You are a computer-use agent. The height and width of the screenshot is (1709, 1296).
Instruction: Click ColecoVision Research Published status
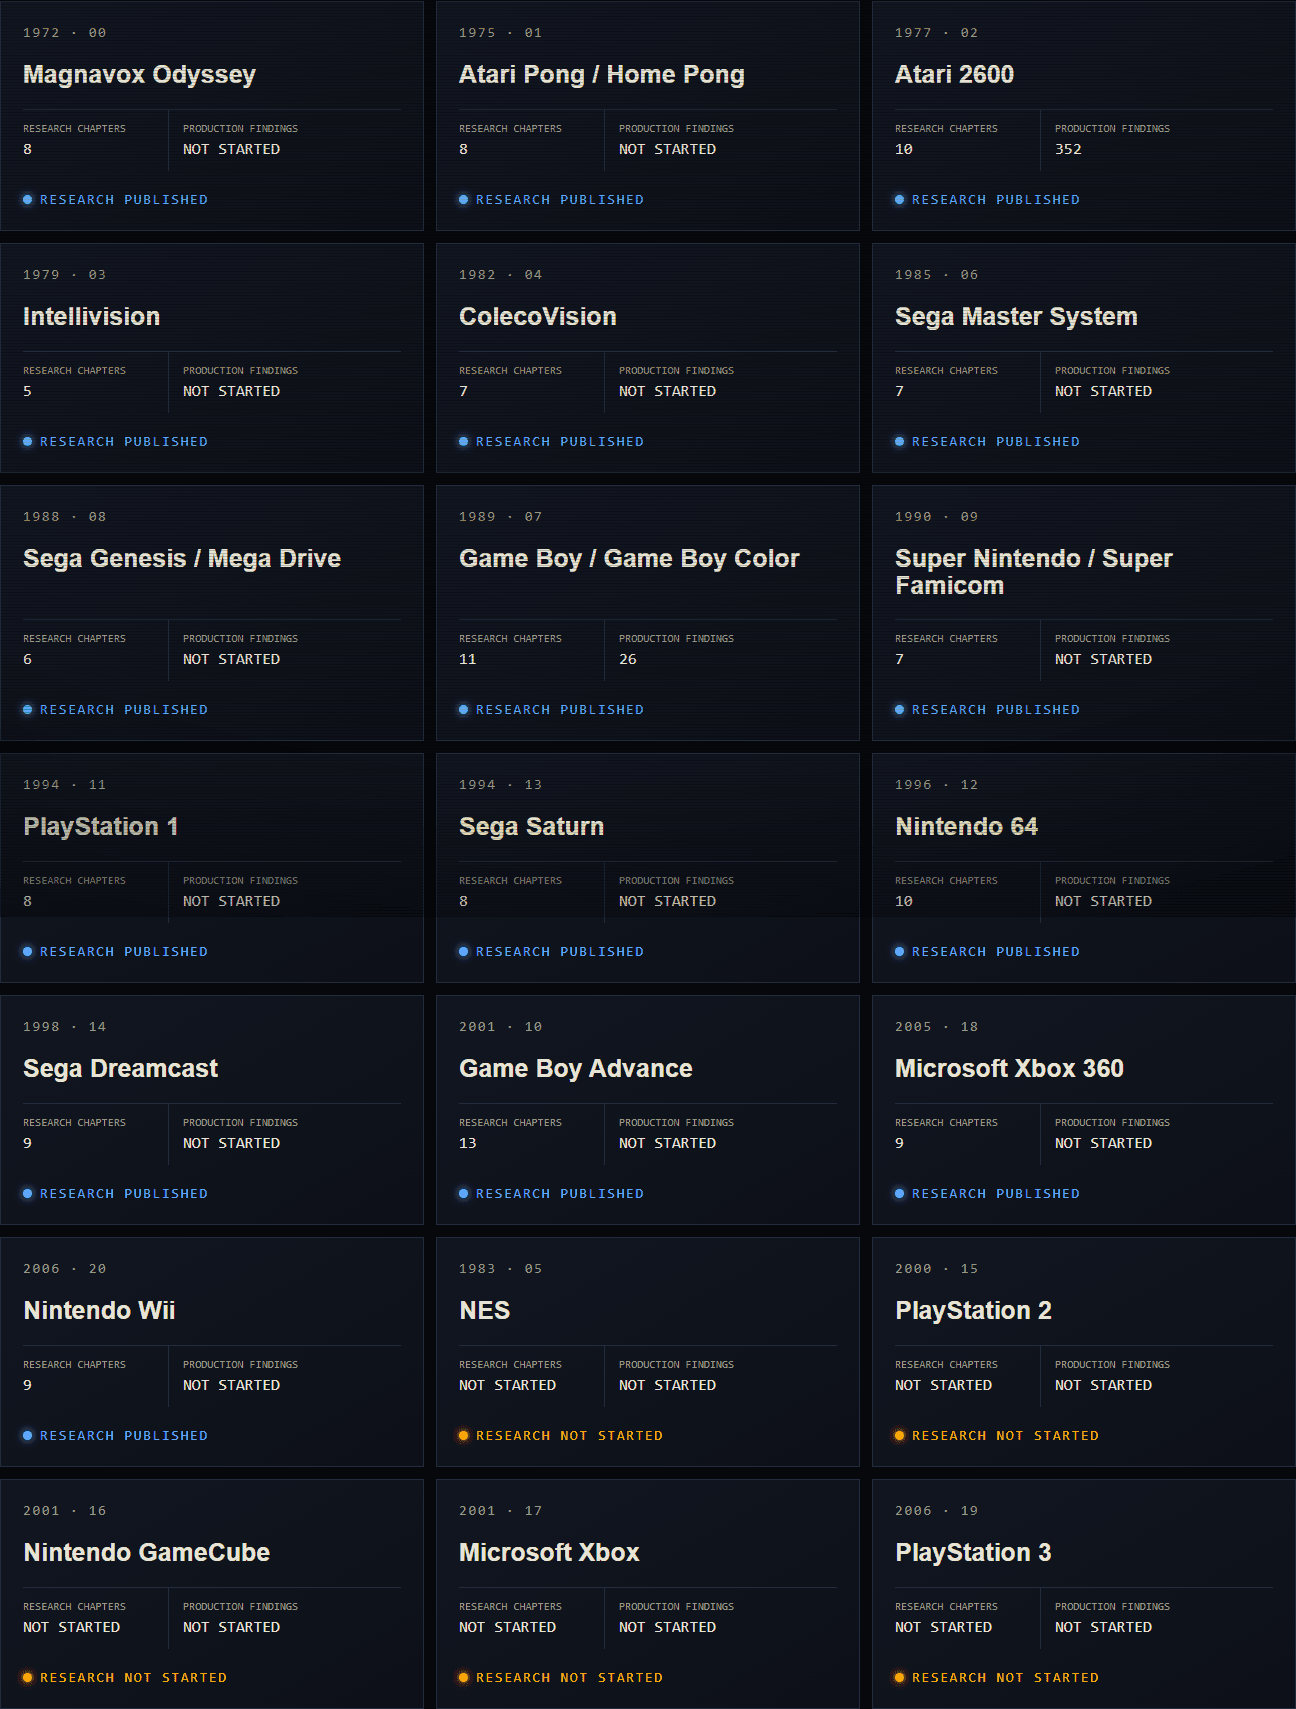(x=551, y=442)
